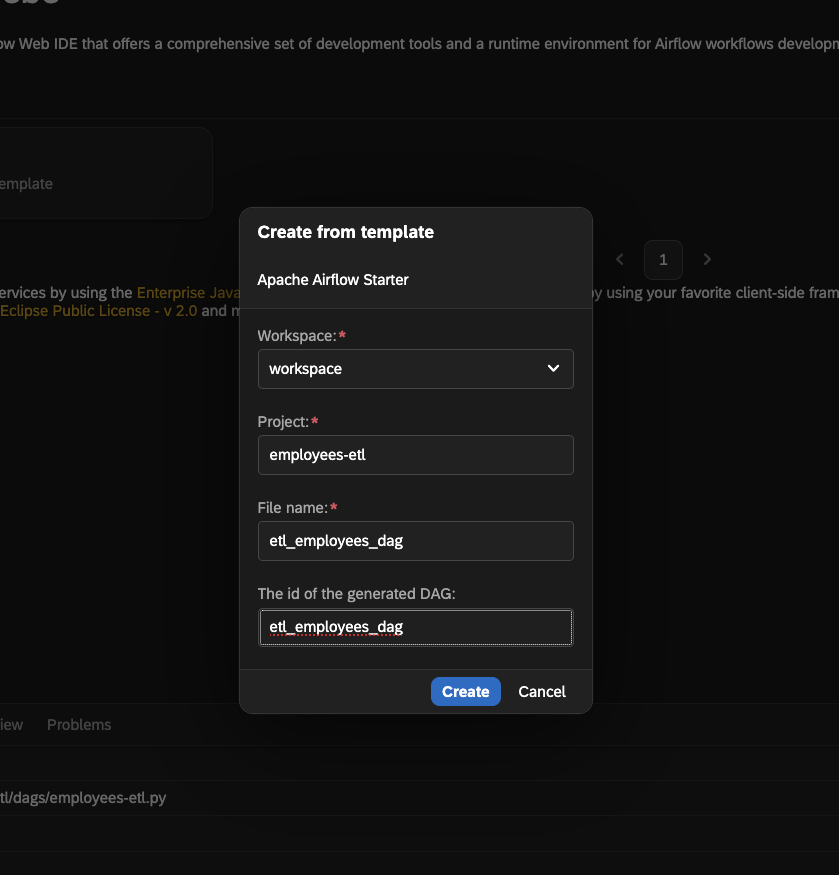Follow the Enterprise Java link

pos(188,292)
